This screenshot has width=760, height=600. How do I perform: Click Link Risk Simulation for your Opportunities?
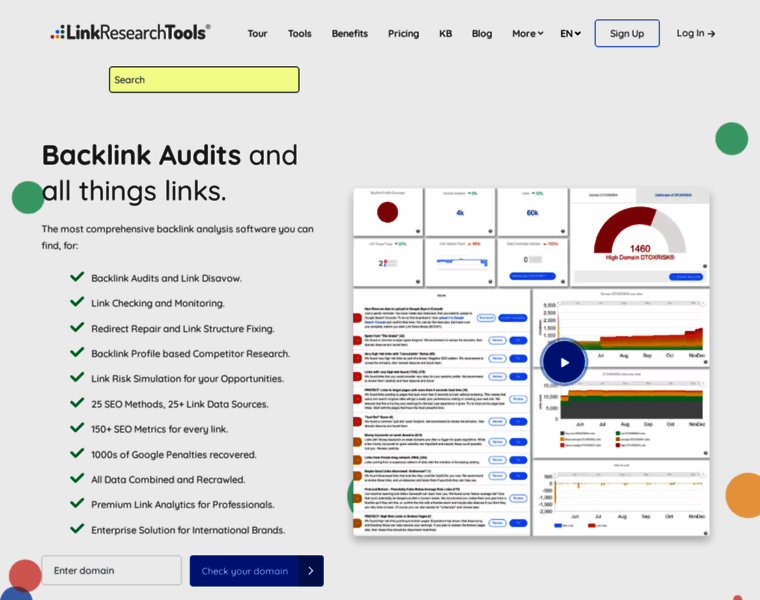tap(188, 379)
